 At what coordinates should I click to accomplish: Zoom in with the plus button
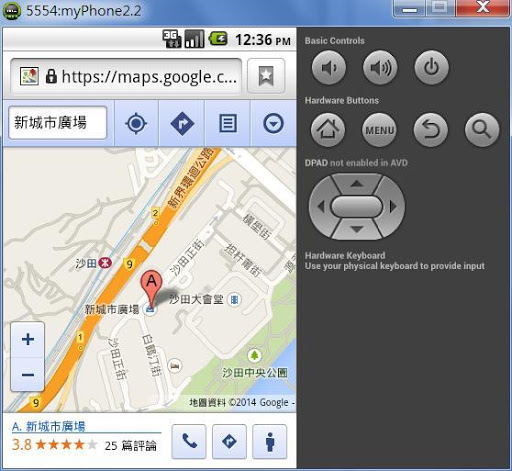click(28, 339)
